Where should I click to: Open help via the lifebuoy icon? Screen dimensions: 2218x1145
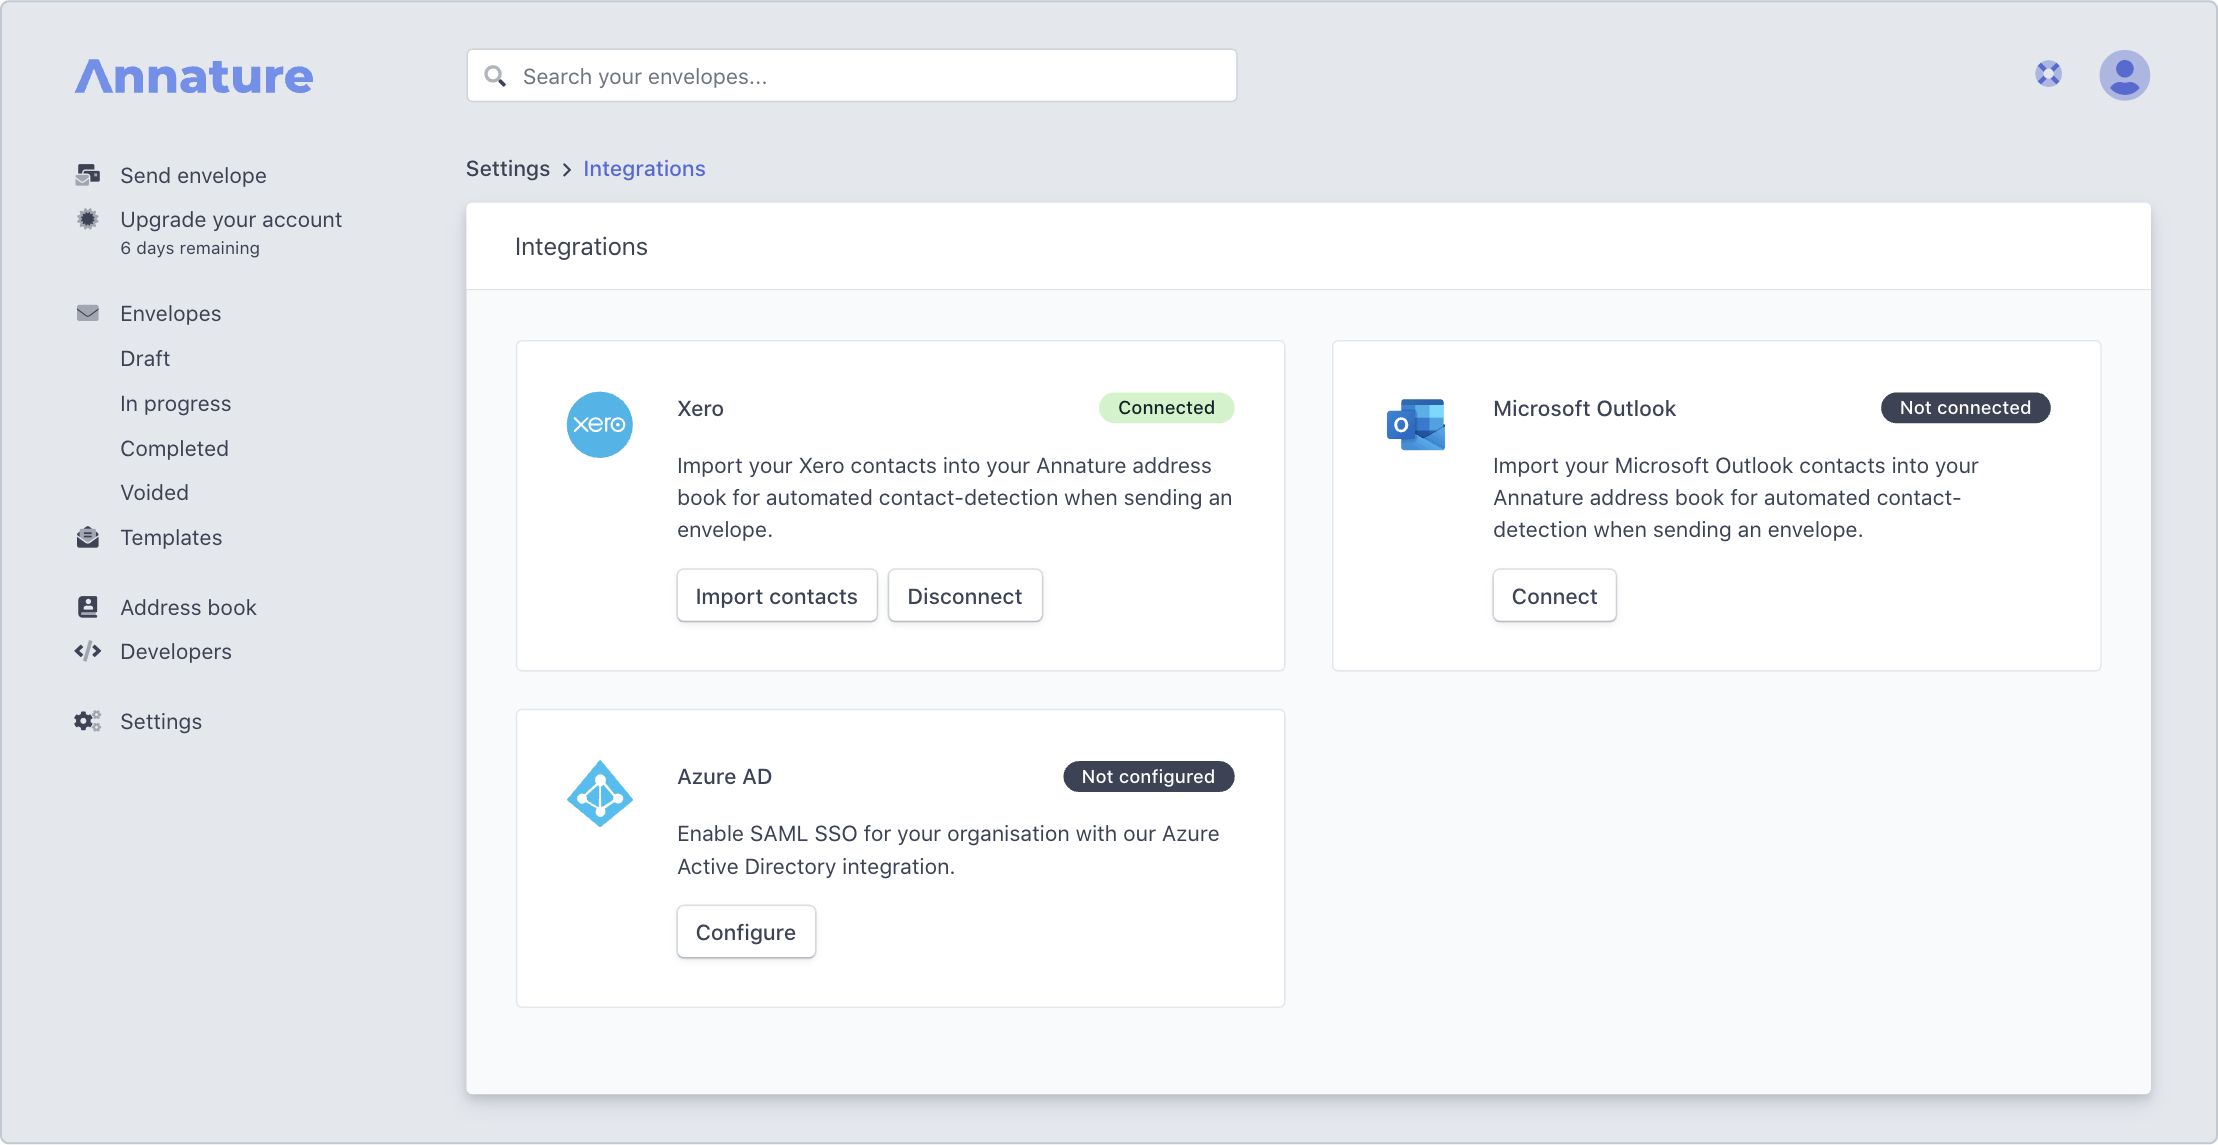coord(2047,73)
